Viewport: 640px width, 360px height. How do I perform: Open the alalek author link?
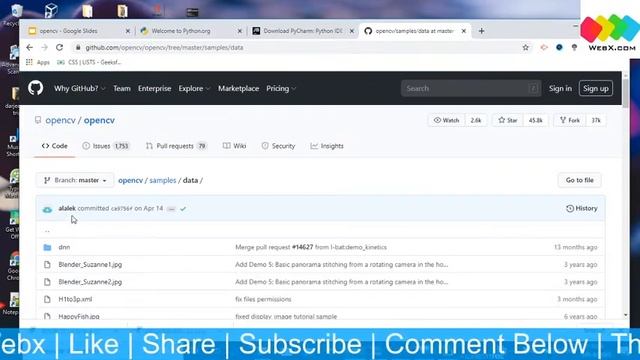click(67, 208)
